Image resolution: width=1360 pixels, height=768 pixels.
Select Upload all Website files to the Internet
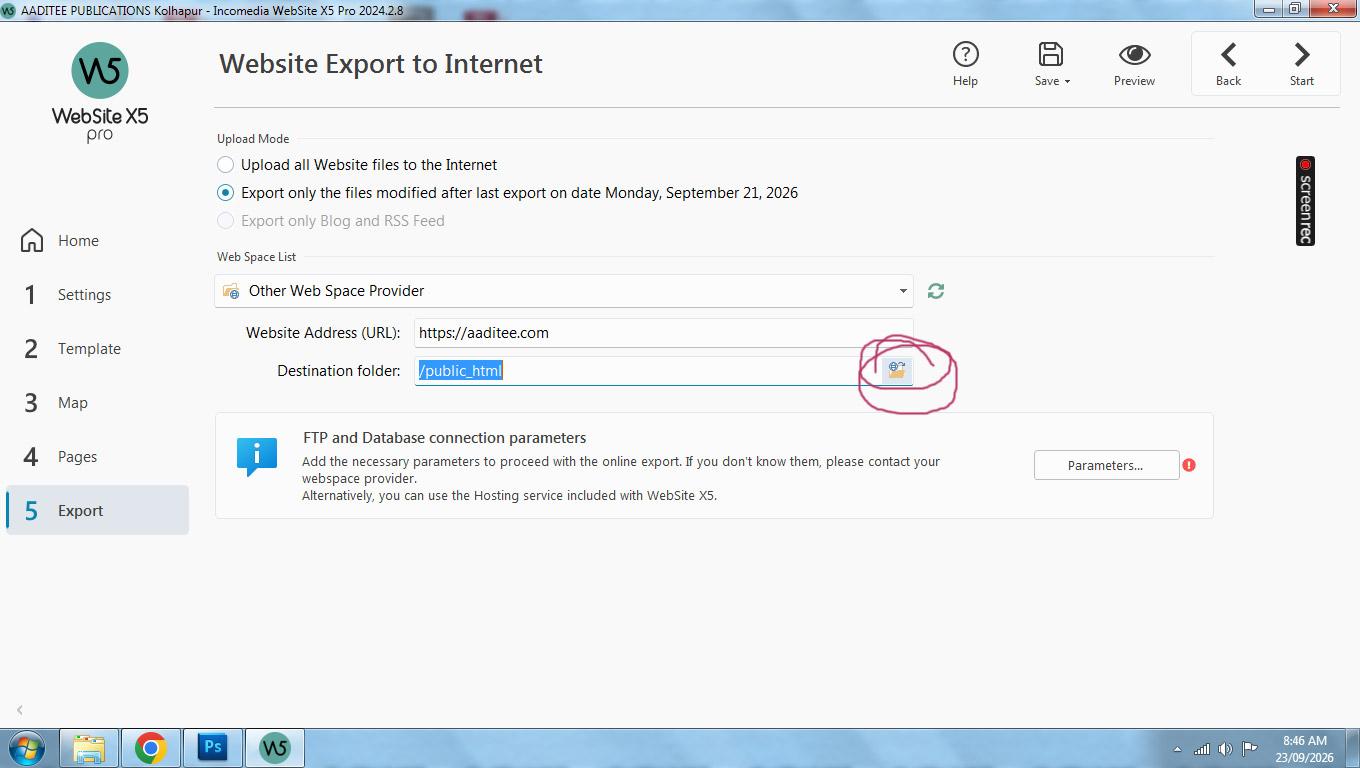click(226, 165)
